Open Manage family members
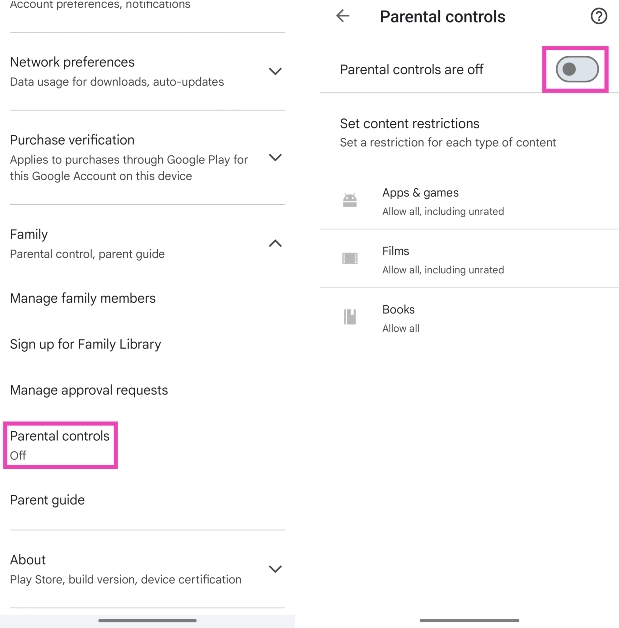 (x=83, y=298)
